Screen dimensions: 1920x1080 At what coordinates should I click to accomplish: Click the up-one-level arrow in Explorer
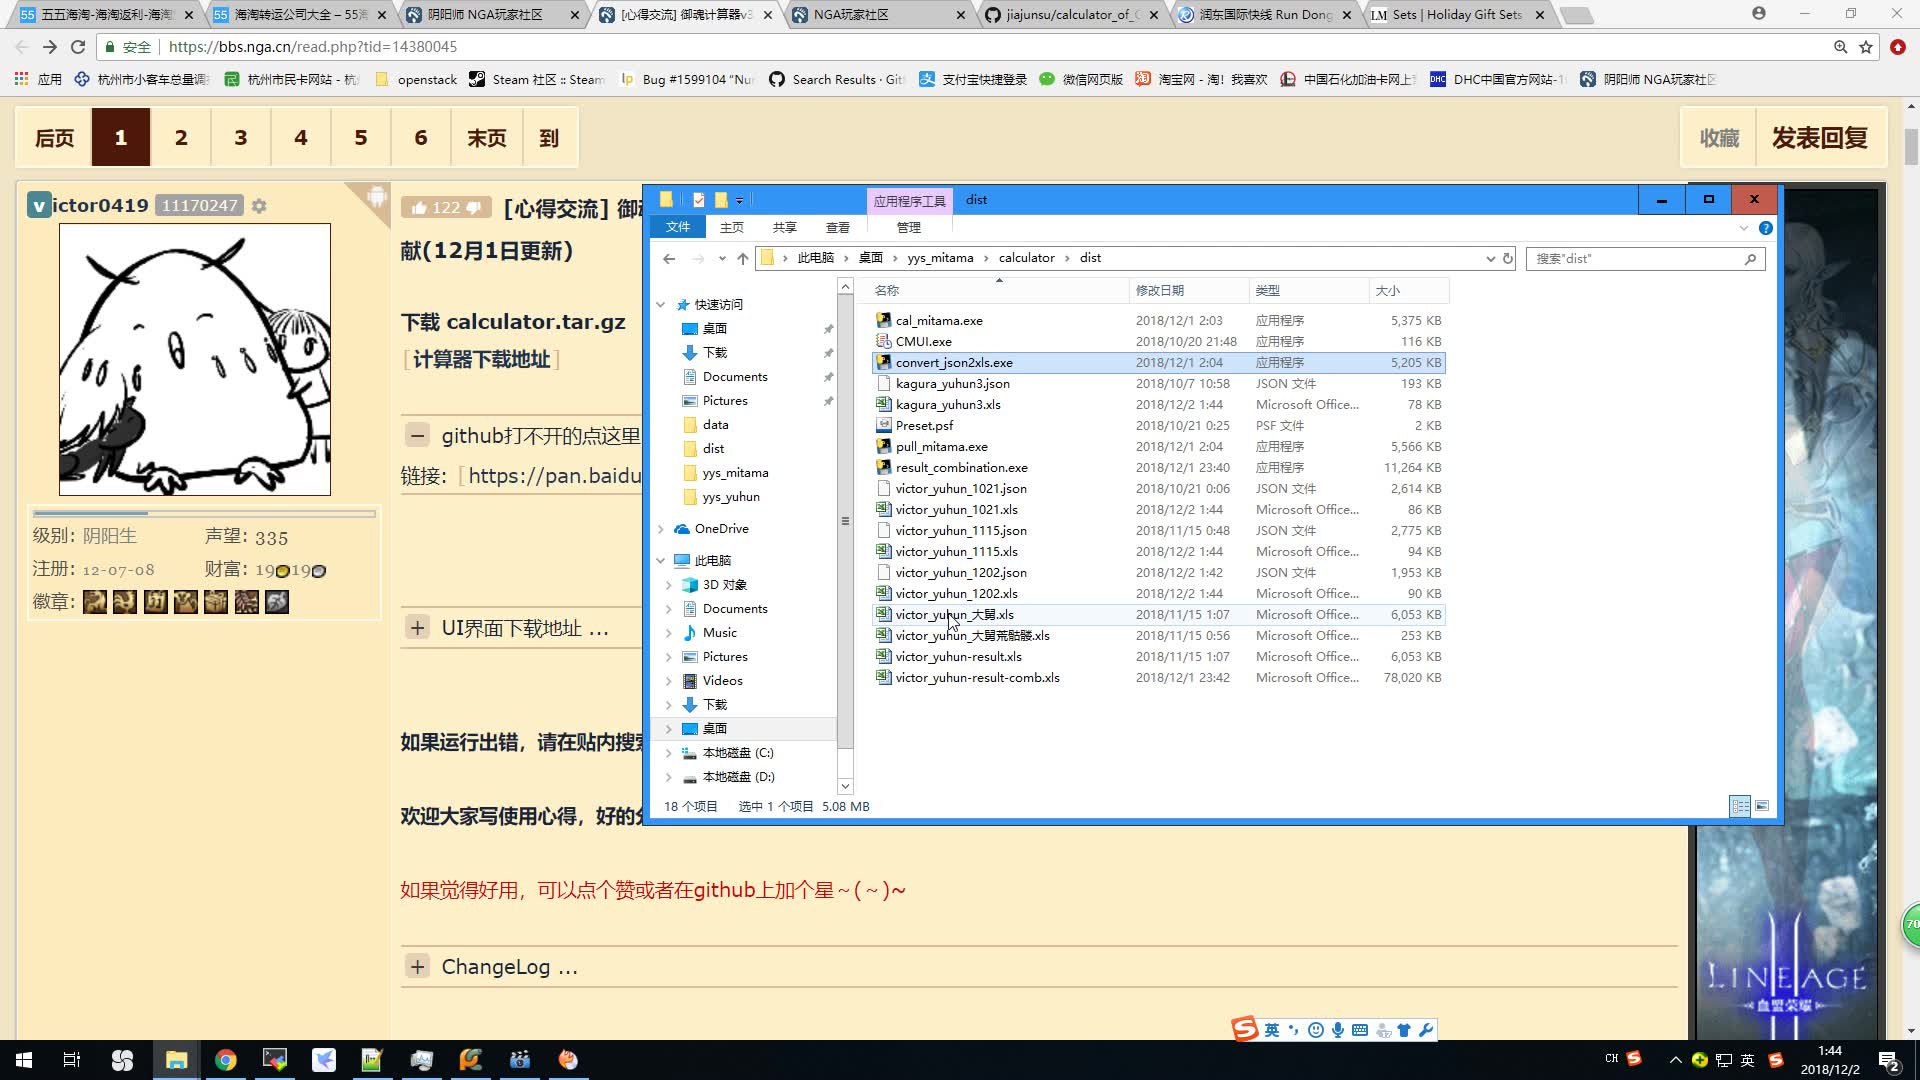[x=742, y=258]
